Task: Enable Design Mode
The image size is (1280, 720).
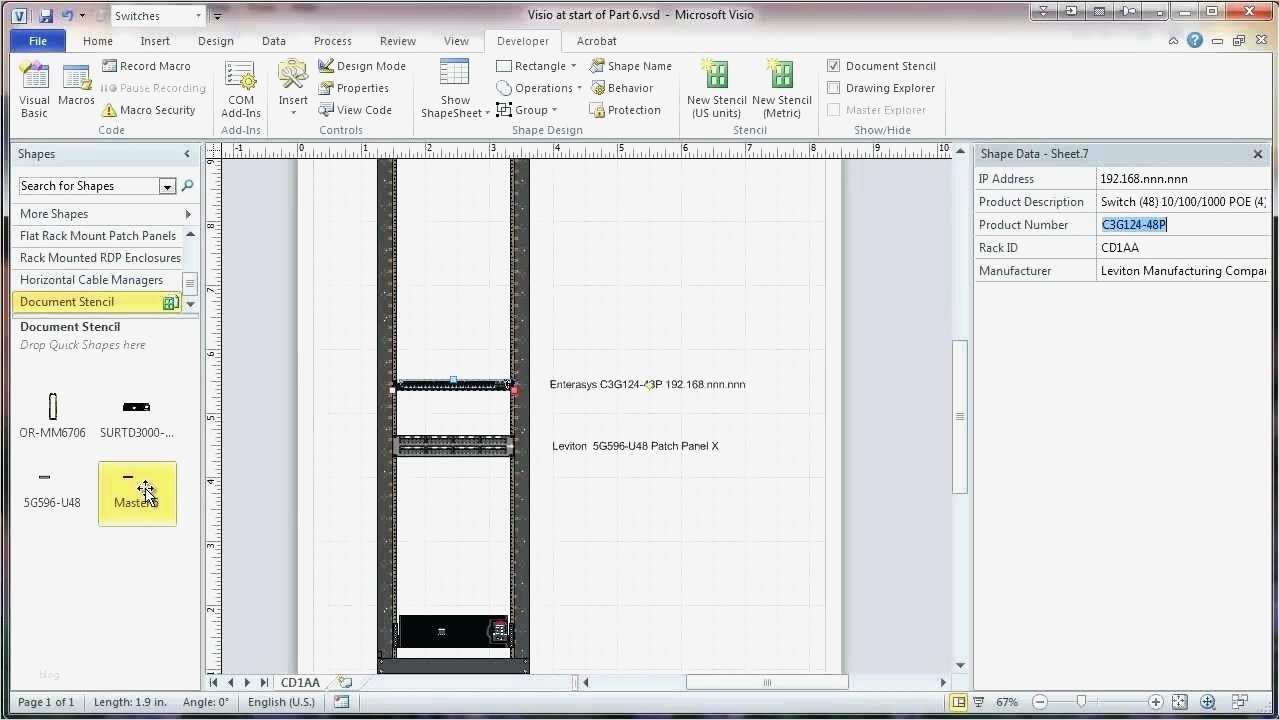Action: (x=362, y=66)
